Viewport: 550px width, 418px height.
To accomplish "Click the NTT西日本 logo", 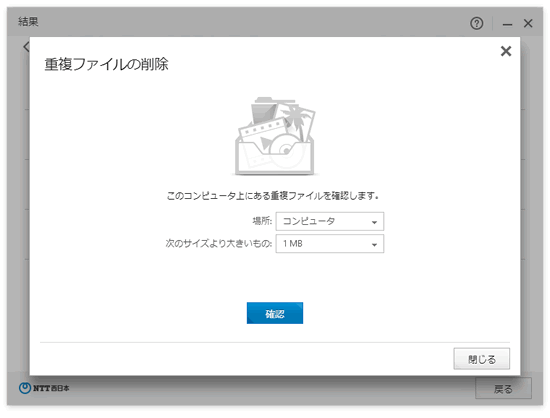I will [44, 388].
